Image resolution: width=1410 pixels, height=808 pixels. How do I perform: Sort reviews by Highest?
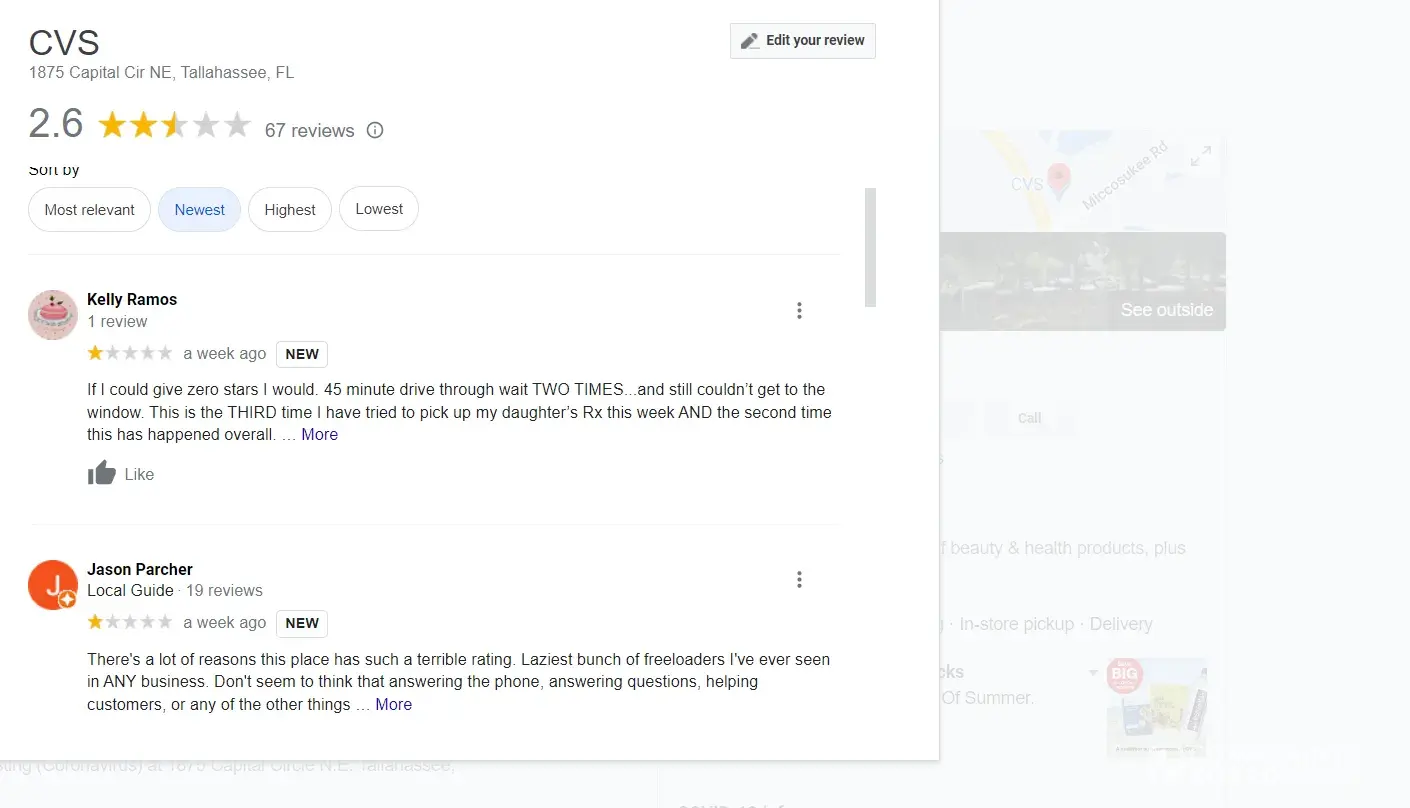pos(290,210)
